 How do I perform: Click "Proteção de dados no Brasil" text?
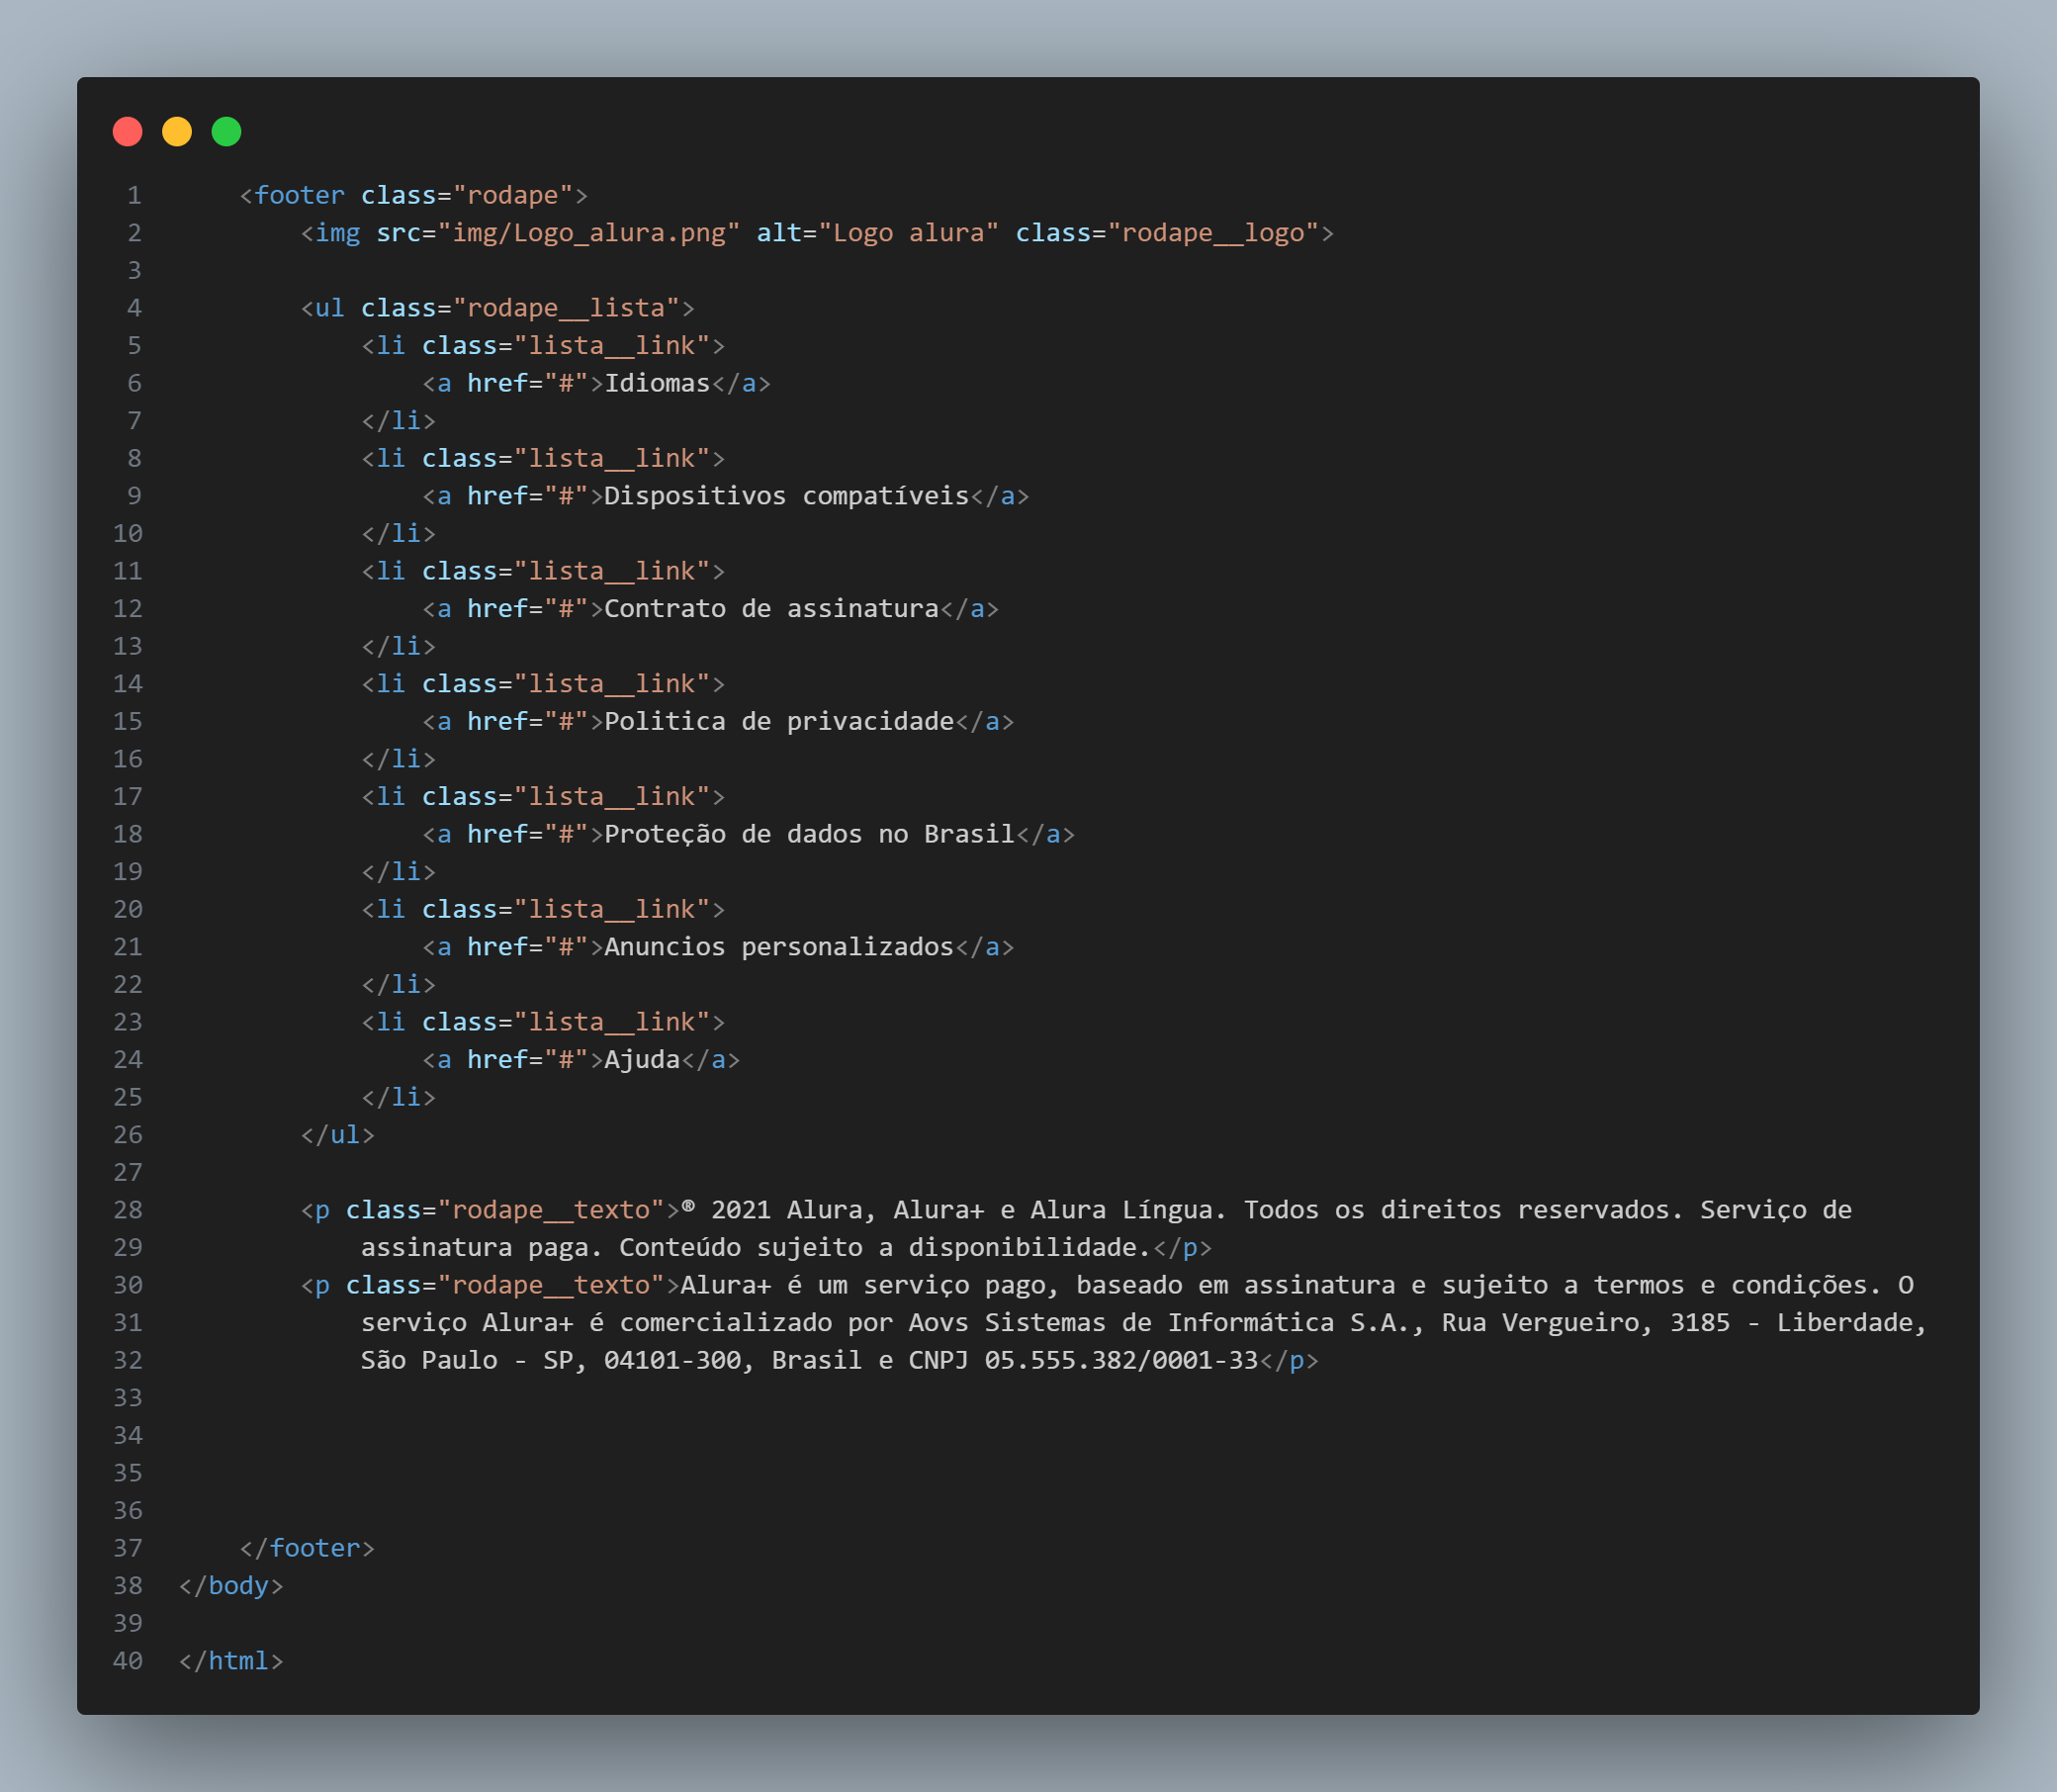pyautogui.click(x=810, y=834)
